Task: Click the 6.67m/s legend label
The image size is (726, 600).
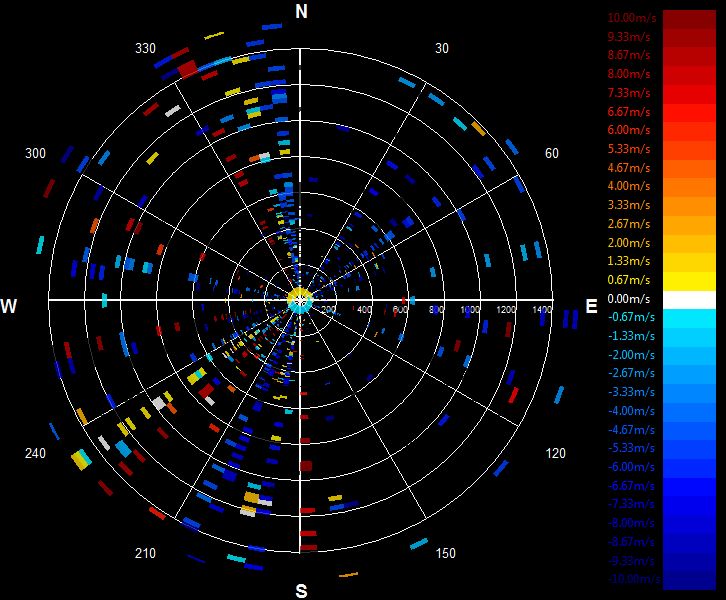Action: point(629,112)
